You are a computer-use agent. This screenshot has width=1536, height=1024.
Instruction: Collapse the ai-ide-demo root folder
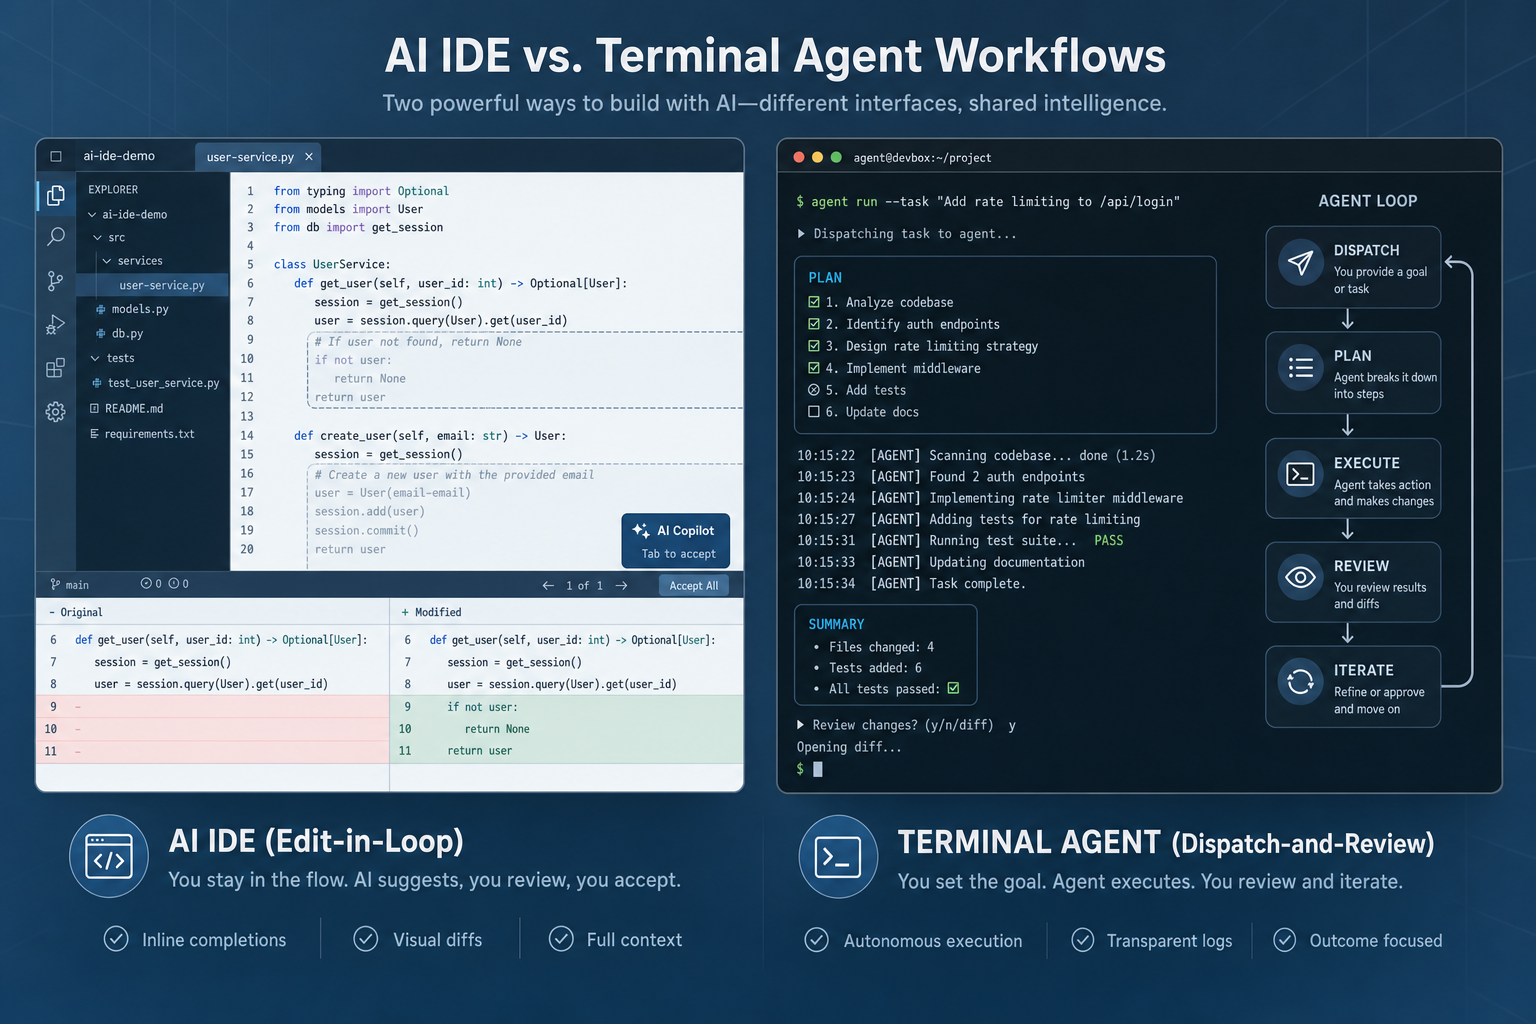coord(92,214)
